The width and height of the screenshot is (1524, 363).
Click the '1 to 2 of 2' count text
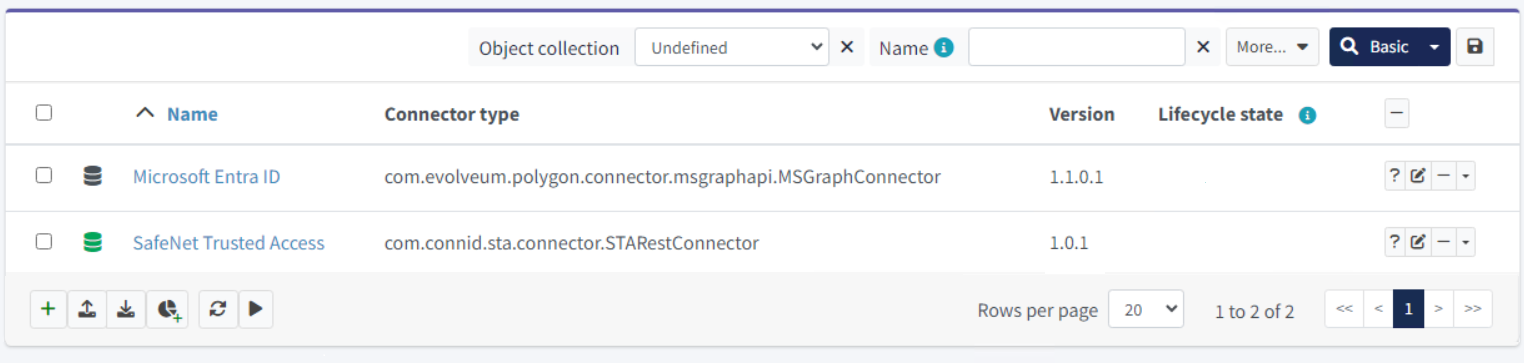(1254, 311)
